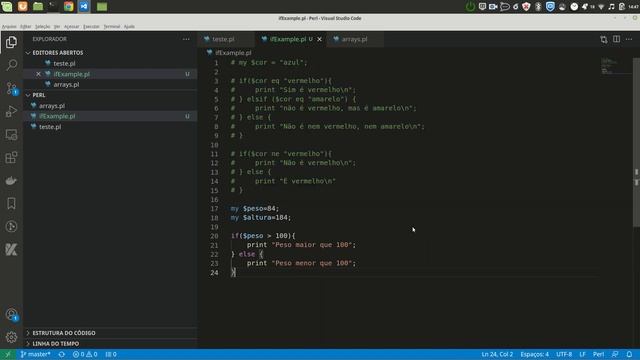Click line 21 print statement
Screen dimensions: 640x360
tap(301, 245)
